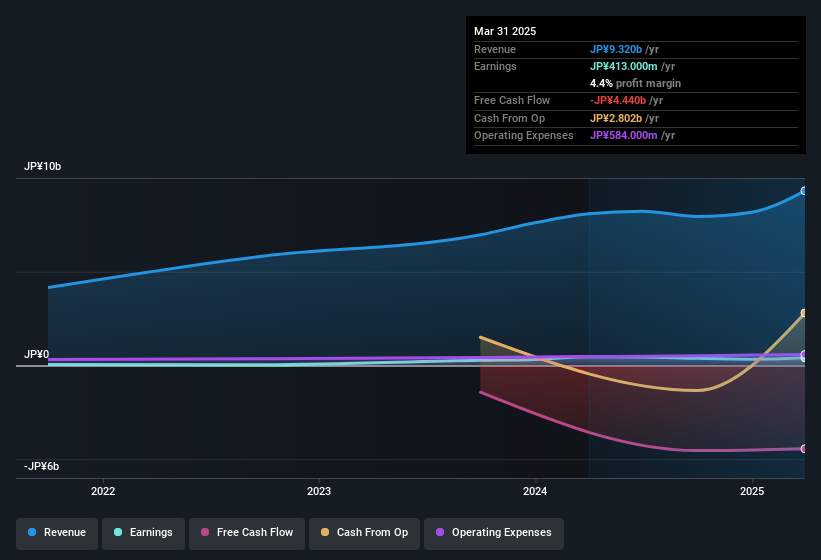Toggle the Operating Expenses legend series
821x560 pixels.
pos(494,533)
